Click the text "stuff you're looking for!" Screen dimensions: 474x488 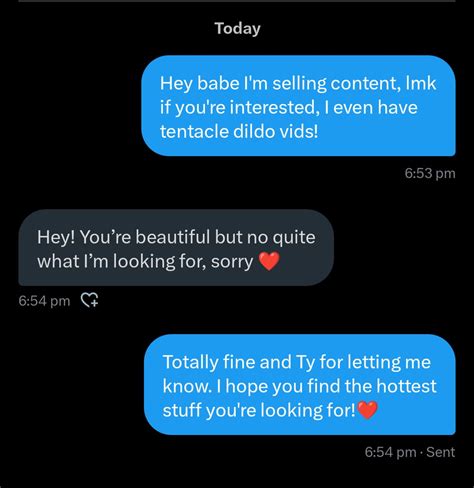tap(259, 410)
